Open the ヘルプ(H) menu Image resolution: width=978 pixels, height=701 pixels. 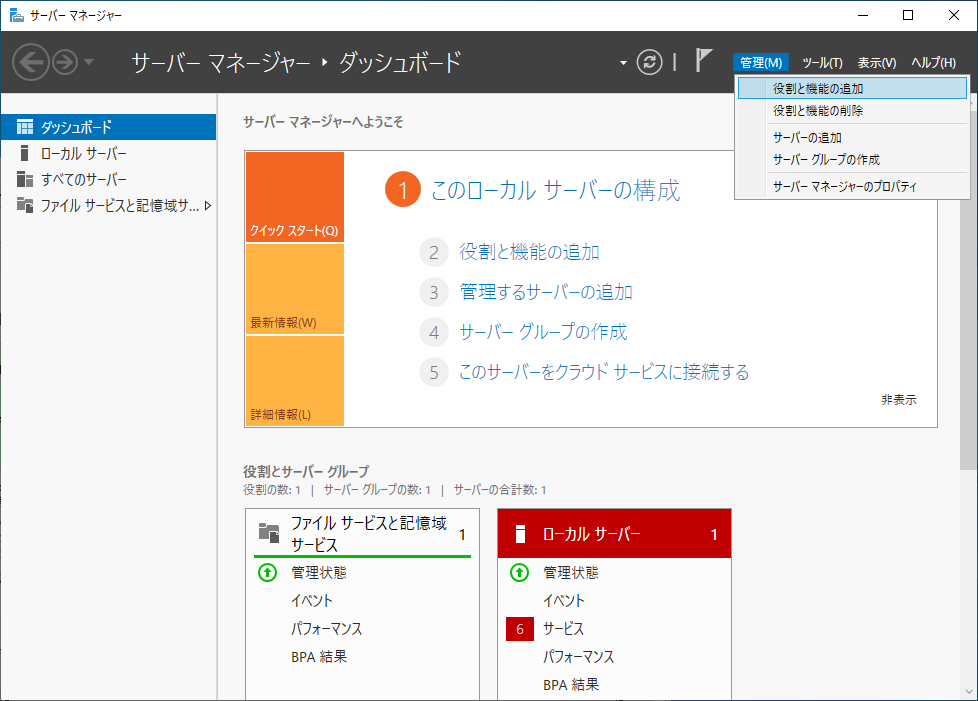[933, 62]
